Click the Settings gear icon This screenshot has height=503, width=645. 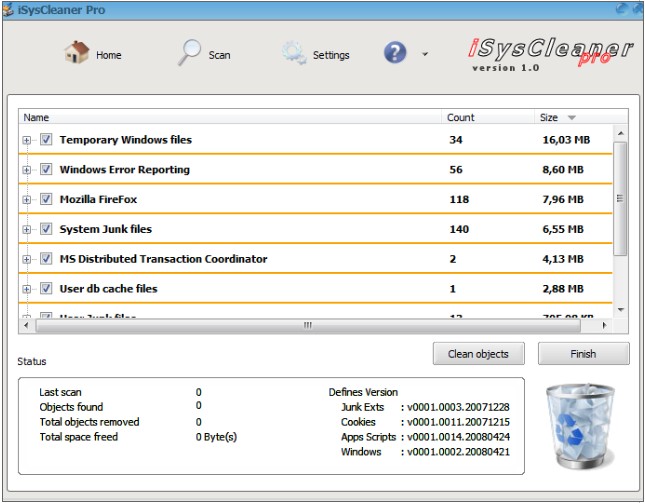pyautogui.click(x=293, y=54)
